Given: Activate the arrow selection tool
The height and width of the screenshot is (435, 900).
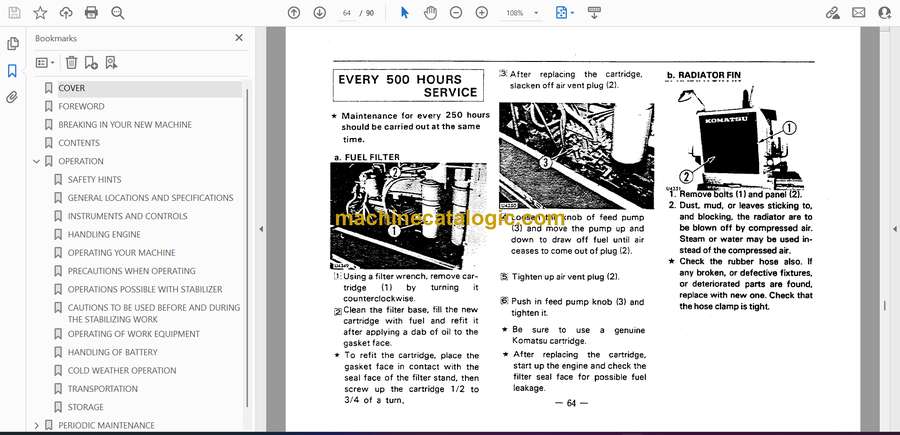Looking at the screenshot, I should (405, 12).
